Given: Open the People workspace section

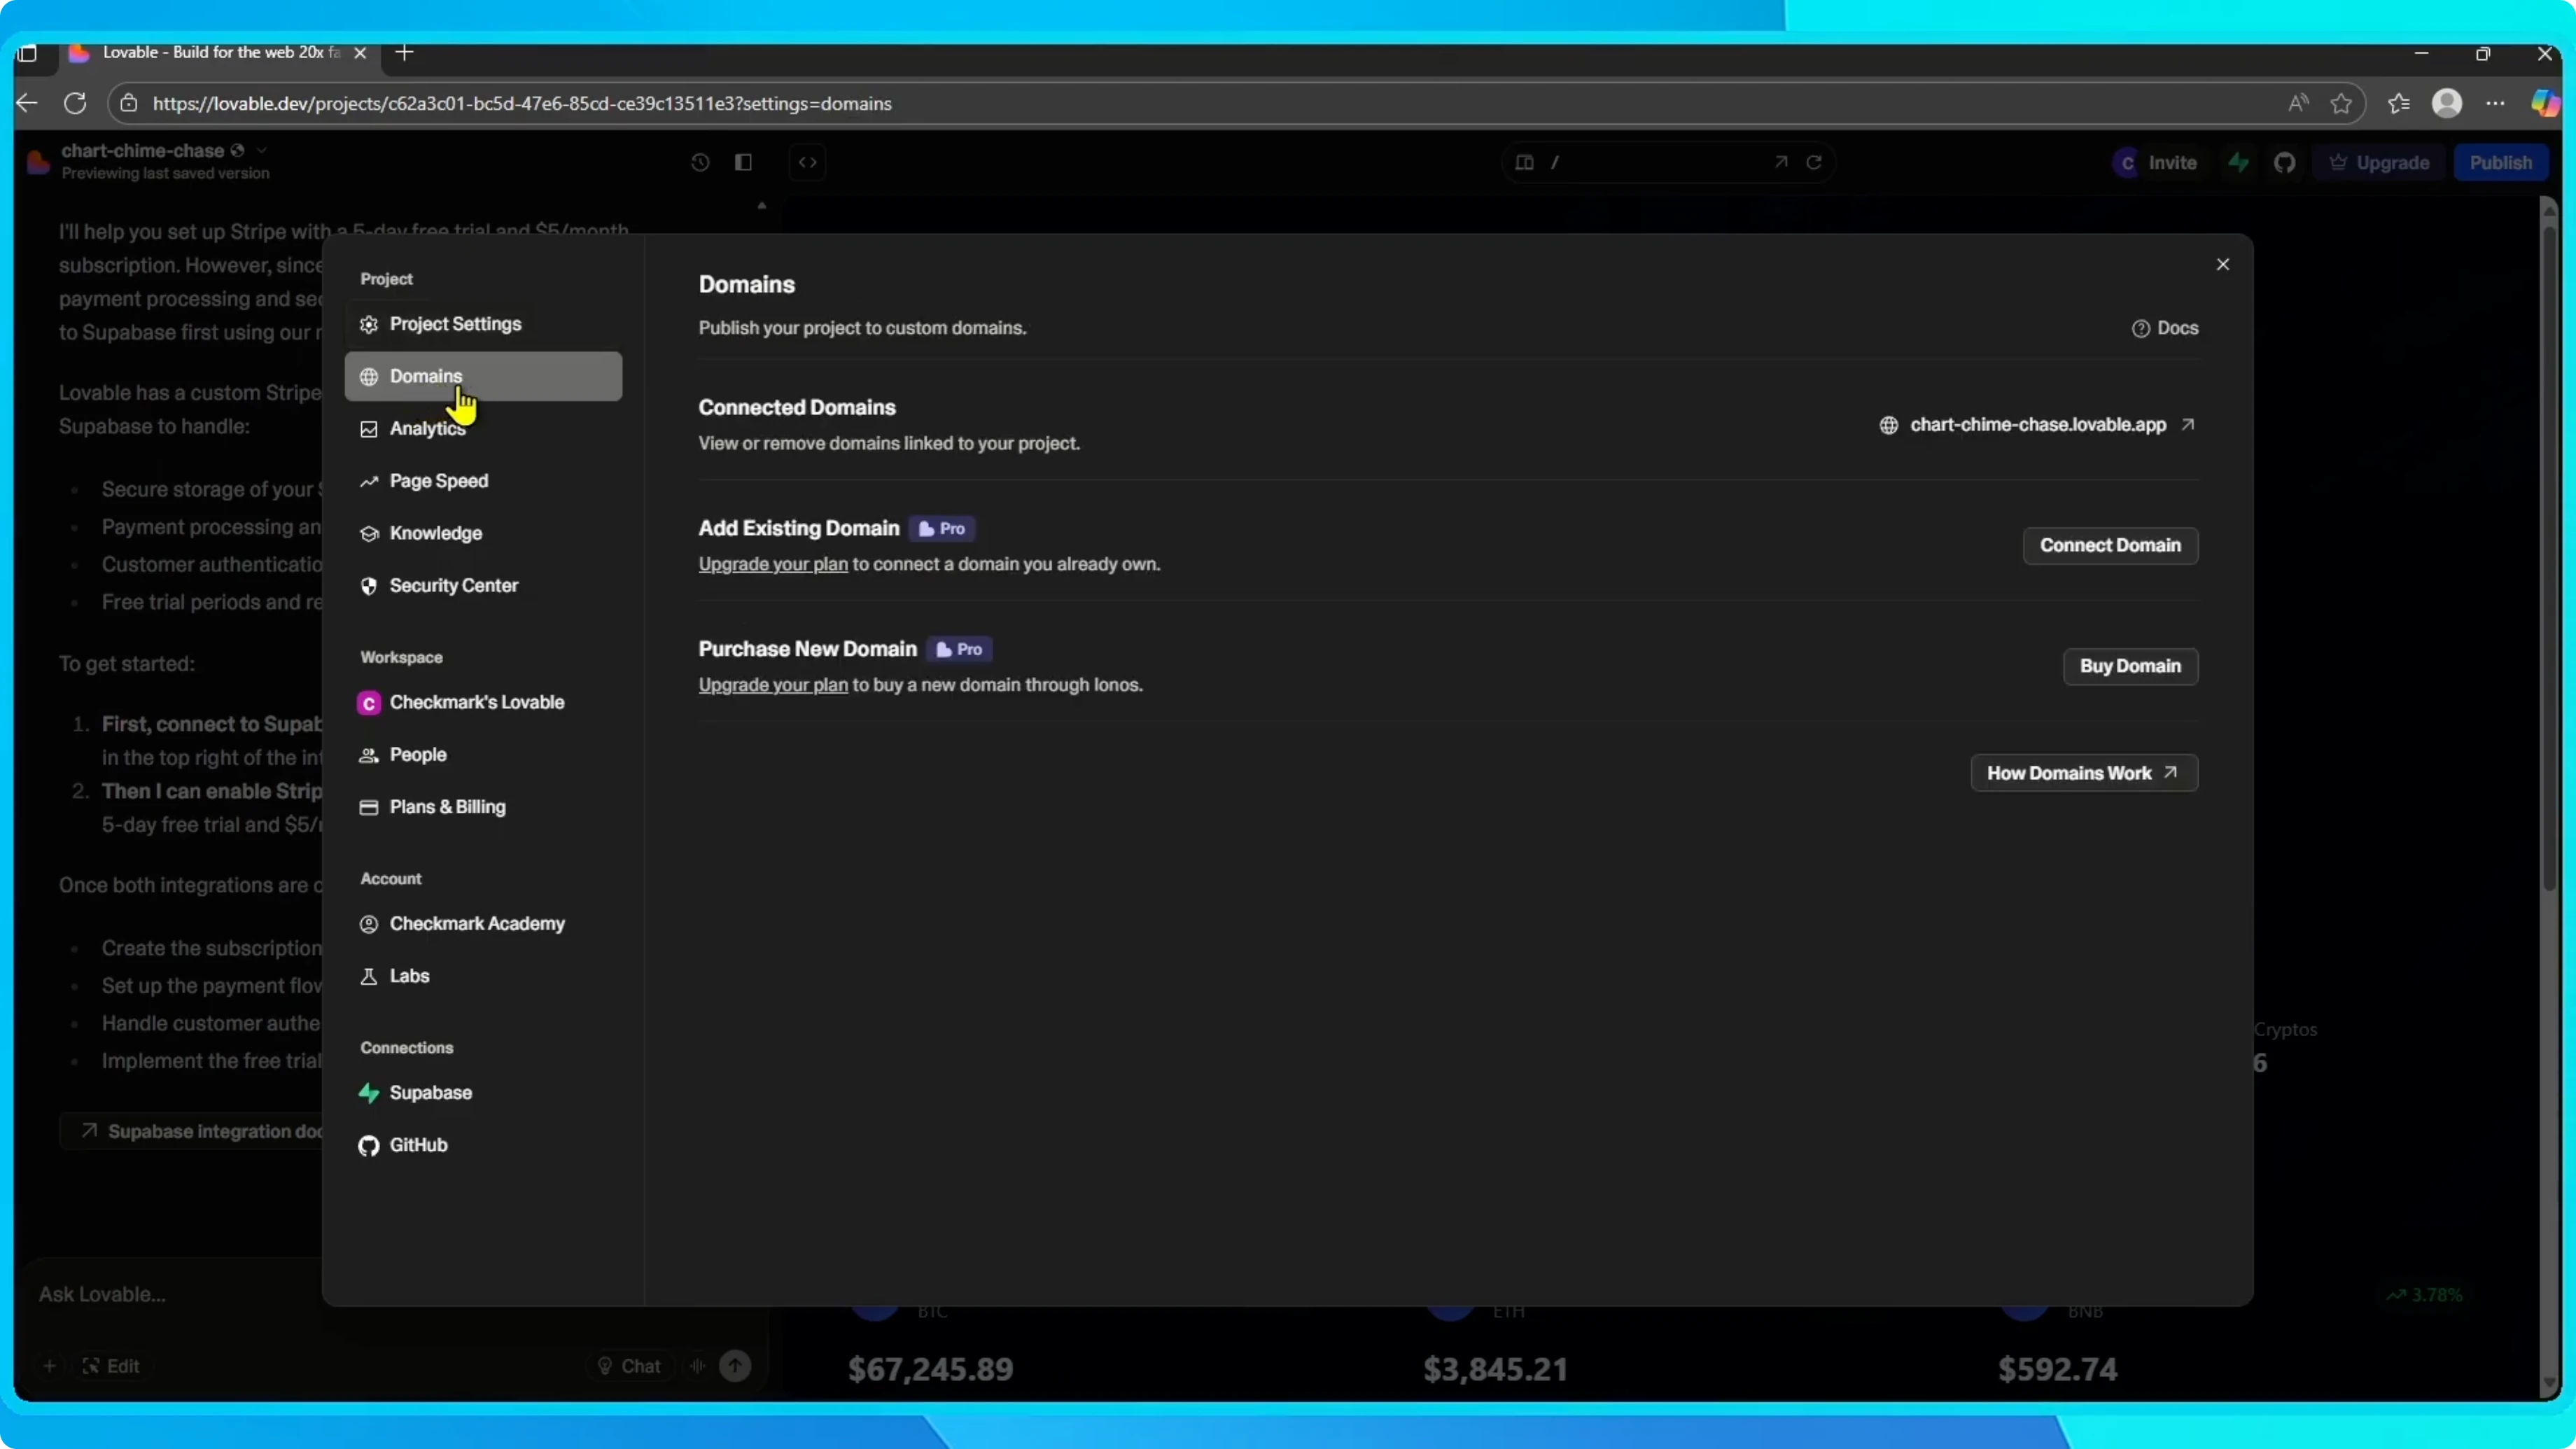Looking at the screenshot, I should [x=483, y=755].
